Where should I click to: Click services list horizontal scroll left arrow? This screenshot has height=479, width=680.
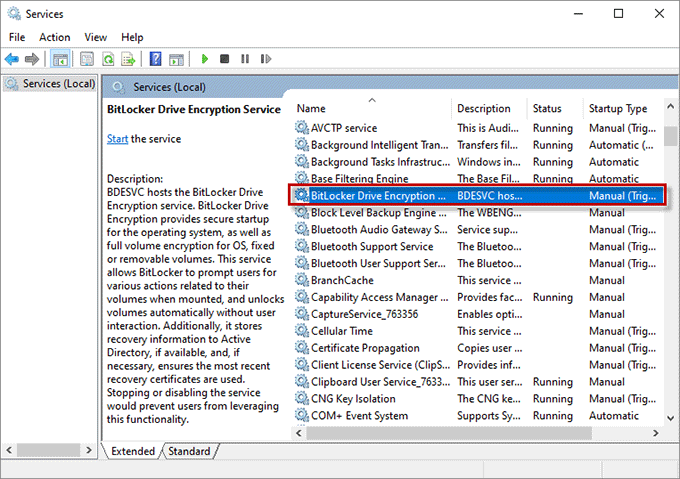pyautogui.click(x=298, y=433)
